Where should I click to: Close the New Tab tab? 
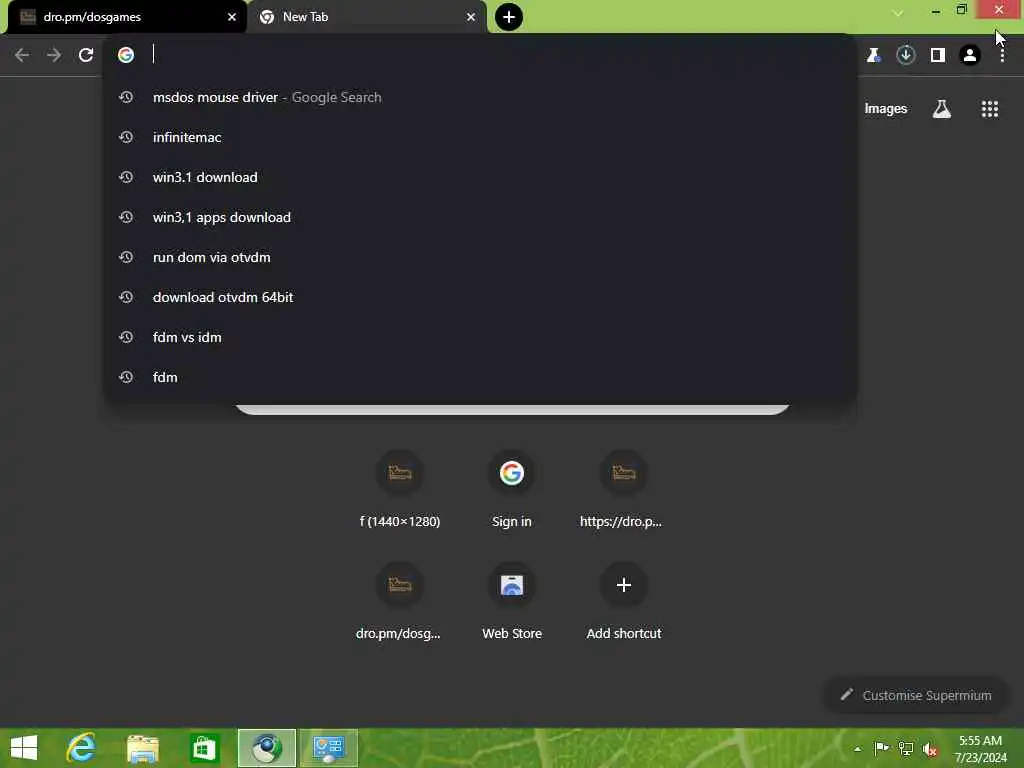pyautogui.click(x=471, y=17)
